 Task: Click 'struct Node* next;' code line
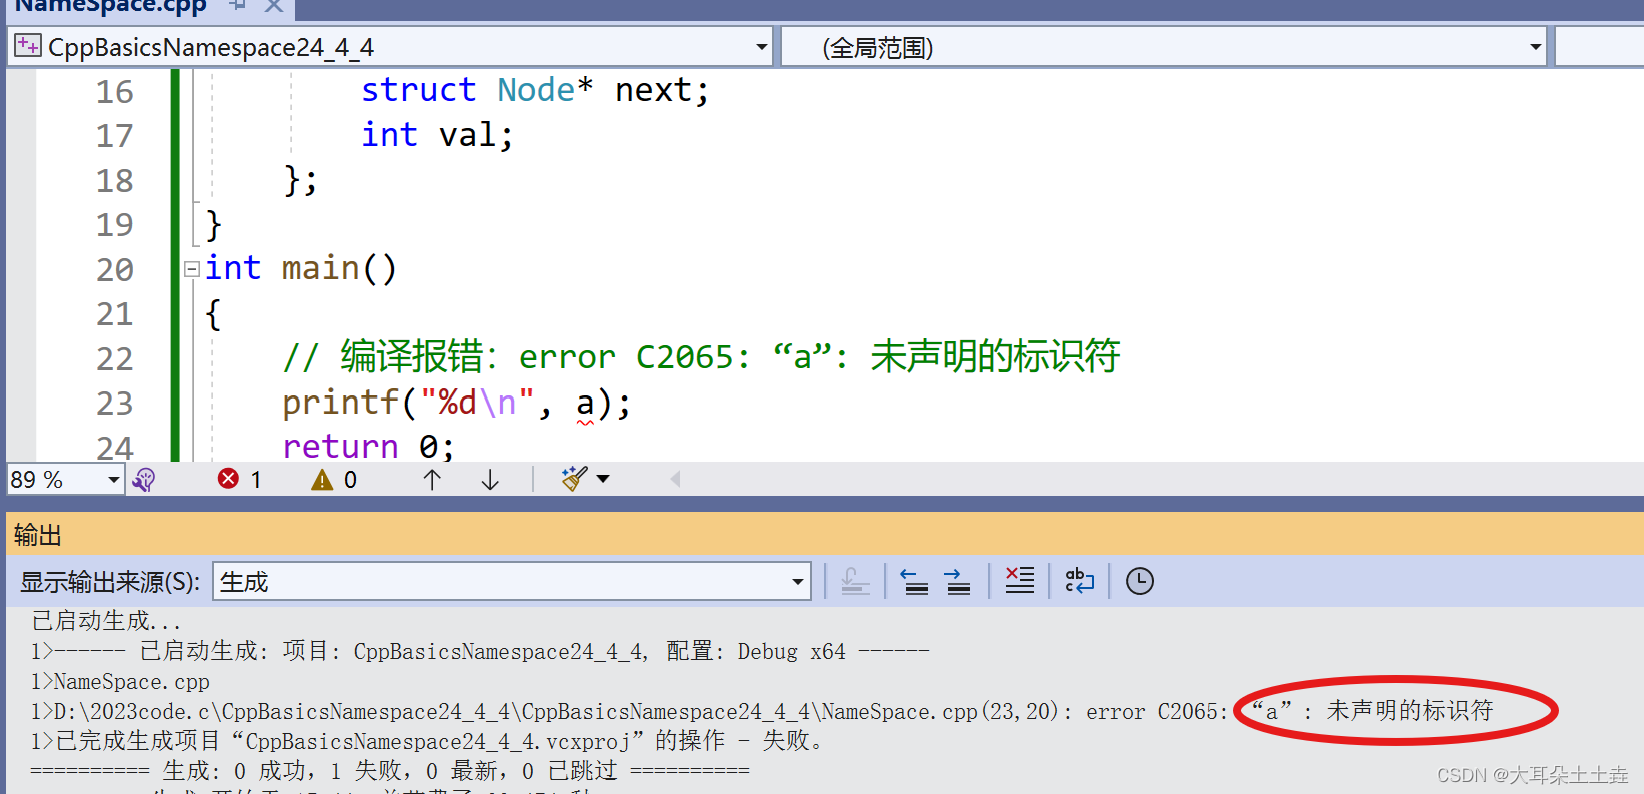point(535,90)
